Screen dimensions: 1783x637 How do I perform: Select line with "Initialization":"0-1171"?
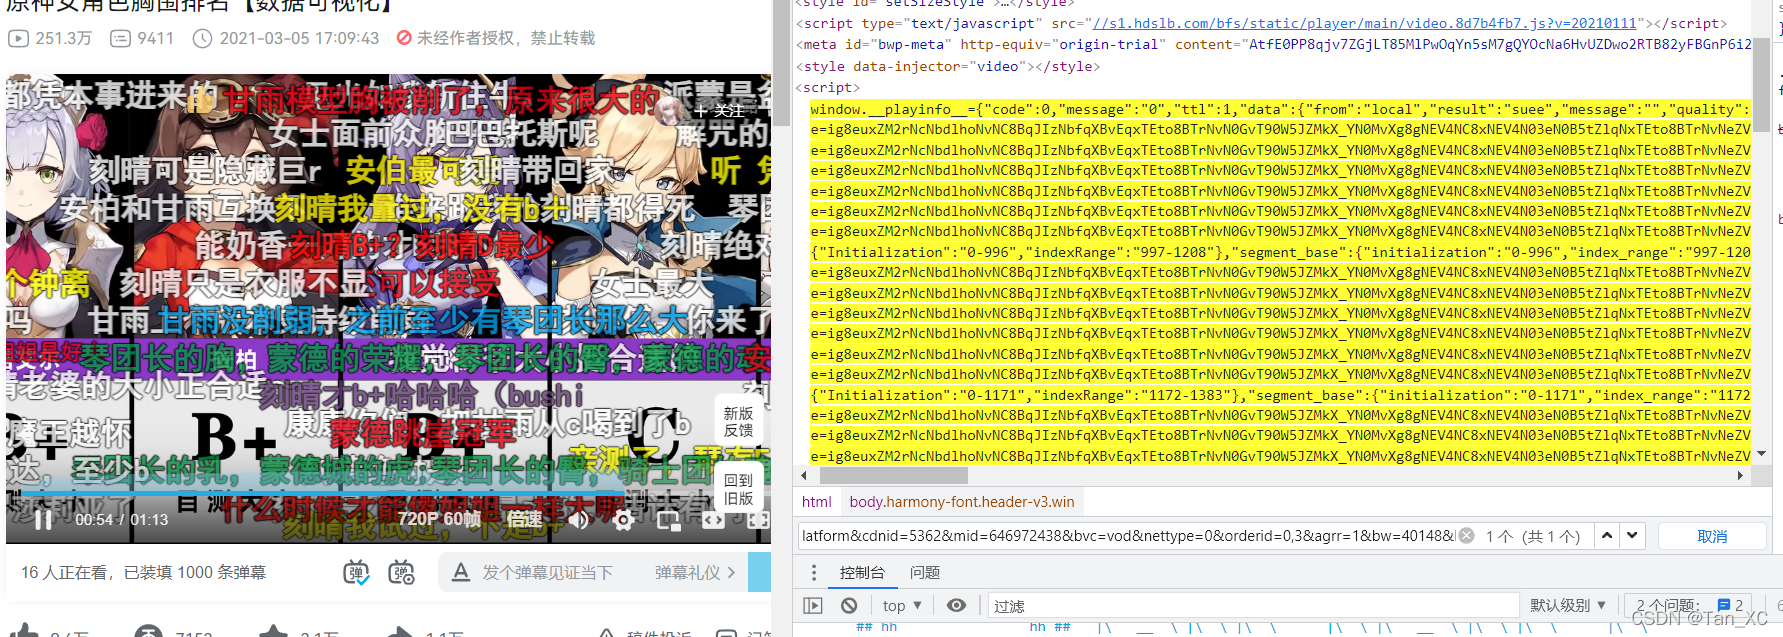coord(1280,395)
